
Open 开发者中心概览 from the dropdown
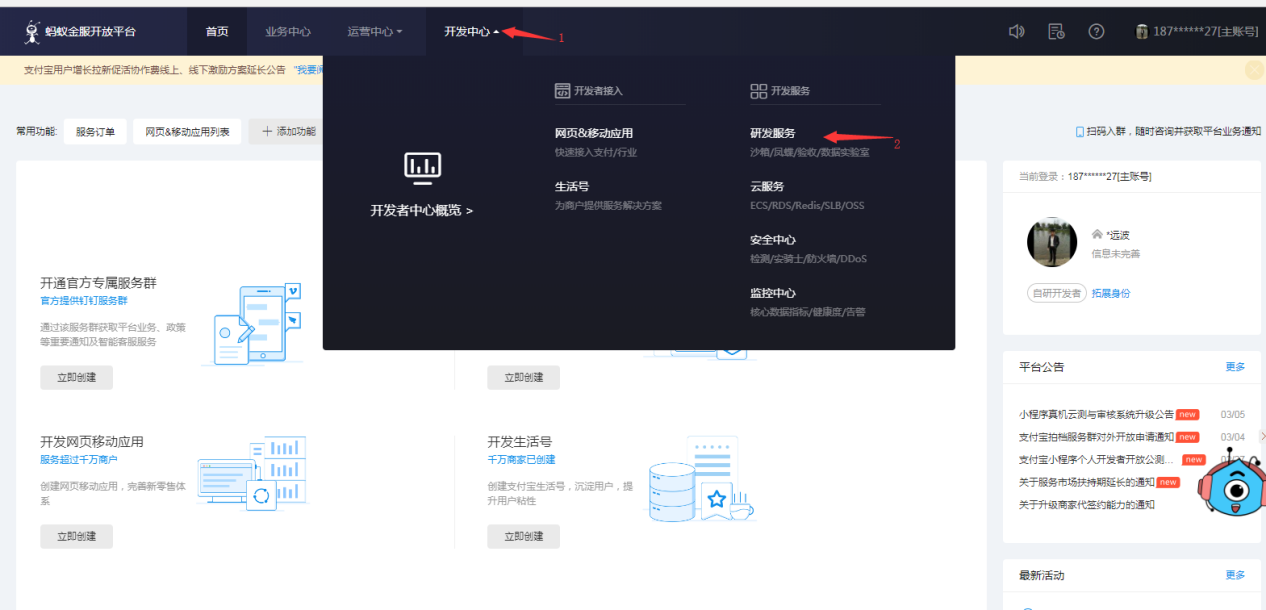(422, 211)
